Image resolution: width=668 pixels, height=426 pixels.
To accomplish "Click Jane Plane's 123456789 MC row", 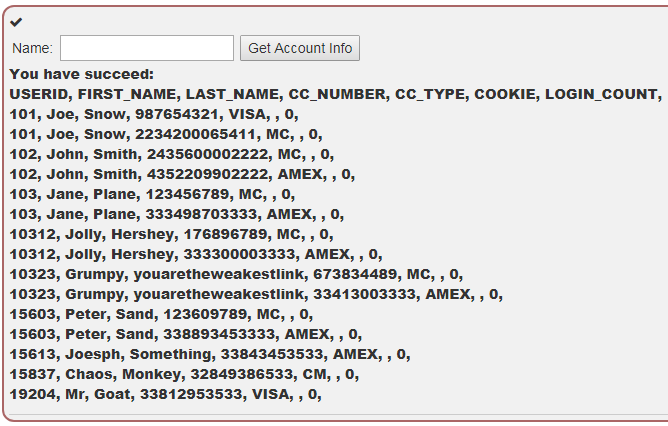I will 153,194.
